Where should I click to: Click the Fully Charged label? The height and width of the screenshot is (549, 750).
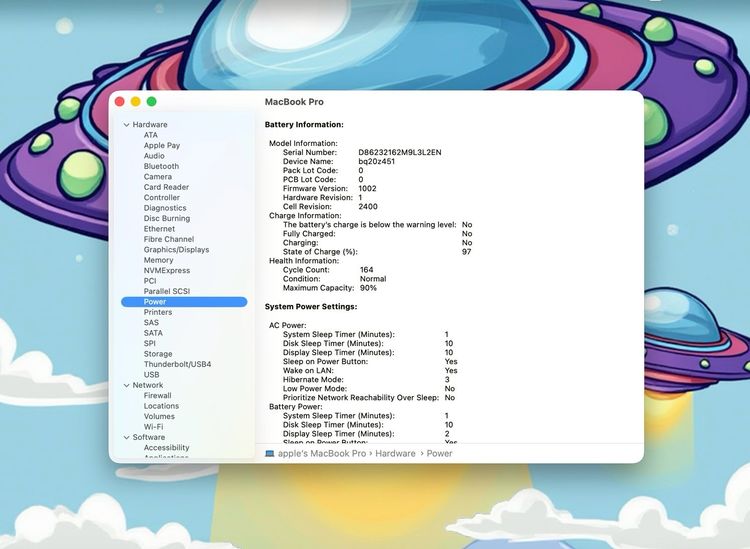pyautogui.click(x=309, y=234)
